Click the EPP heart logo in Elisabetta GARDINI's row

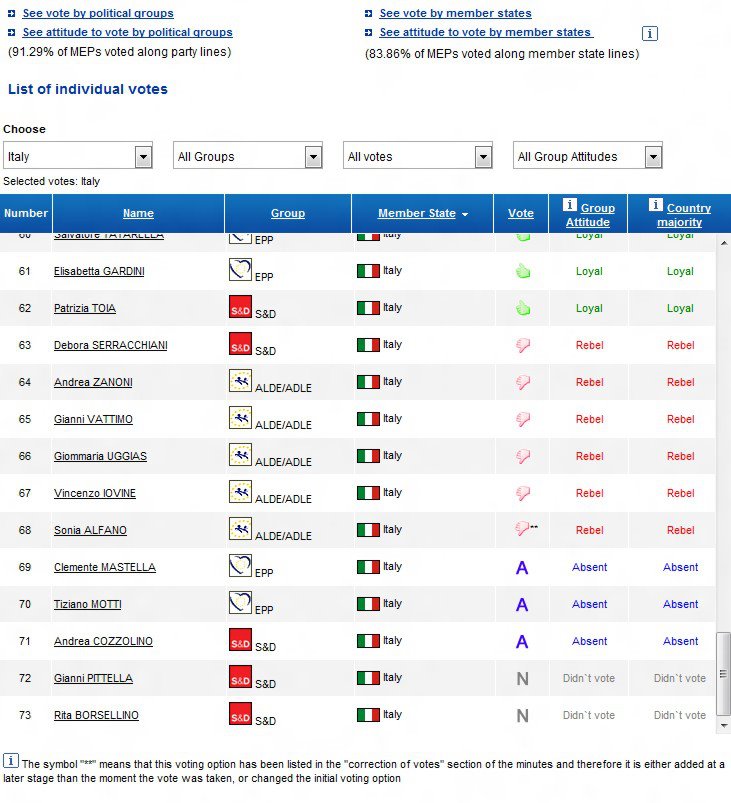tap(239, 270)
